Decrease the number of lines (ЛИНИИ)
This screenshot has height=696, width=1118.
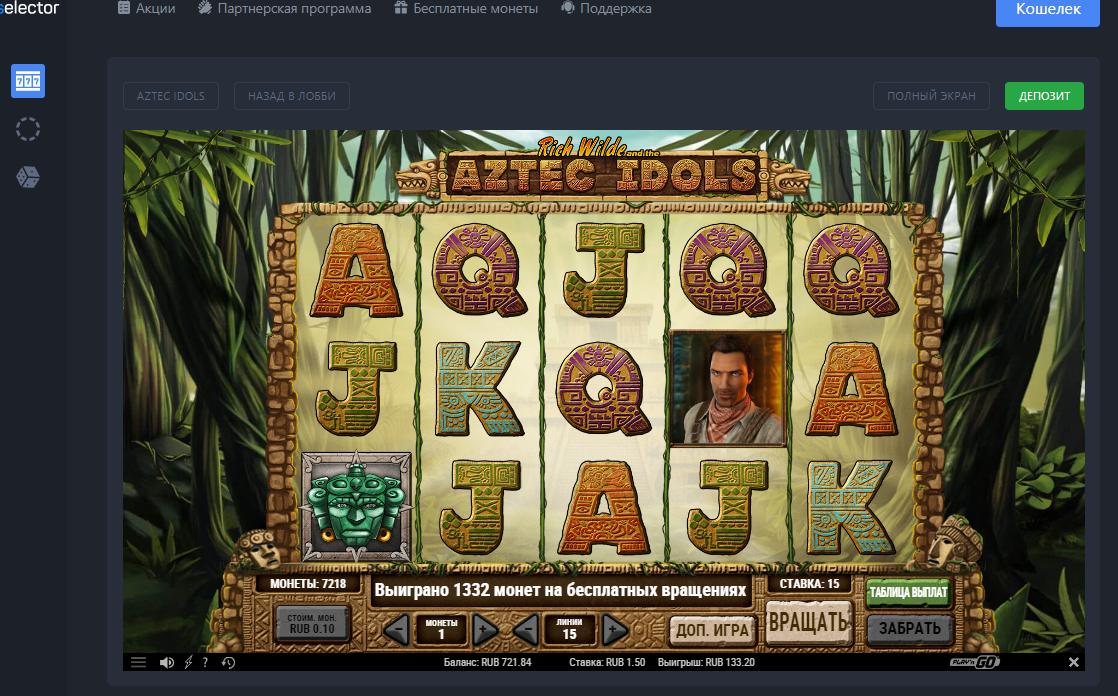525,629
